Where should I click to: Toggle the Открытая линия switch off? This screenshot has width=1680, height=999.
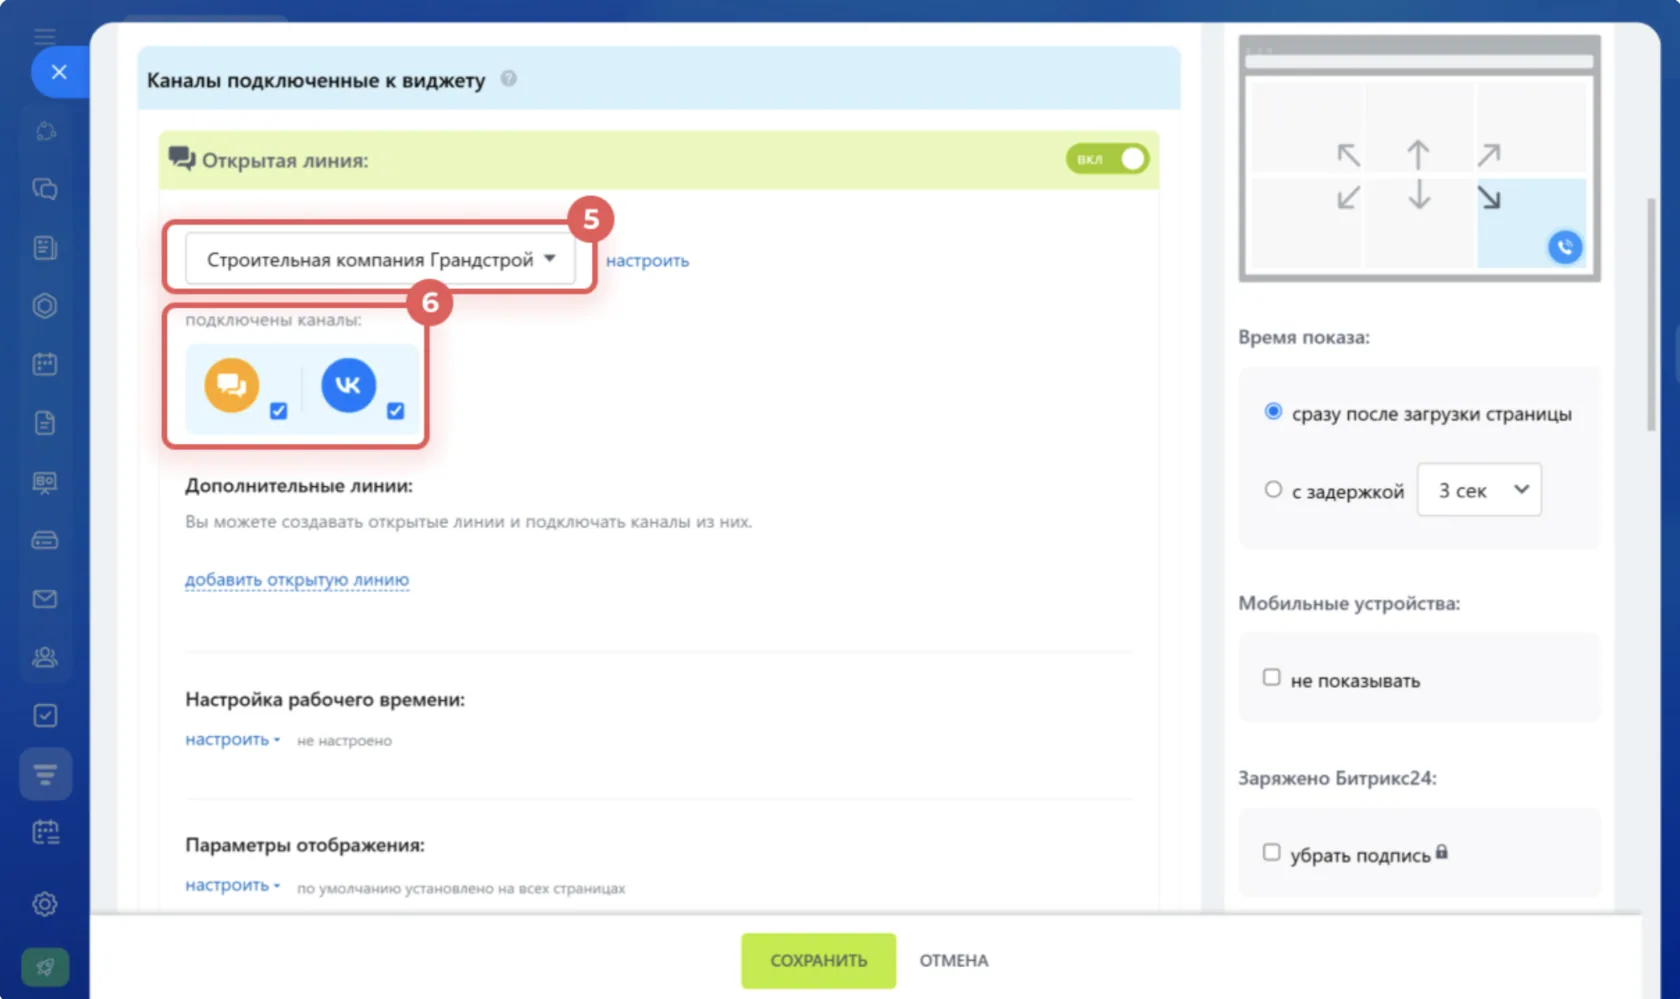click(1107, 159)
